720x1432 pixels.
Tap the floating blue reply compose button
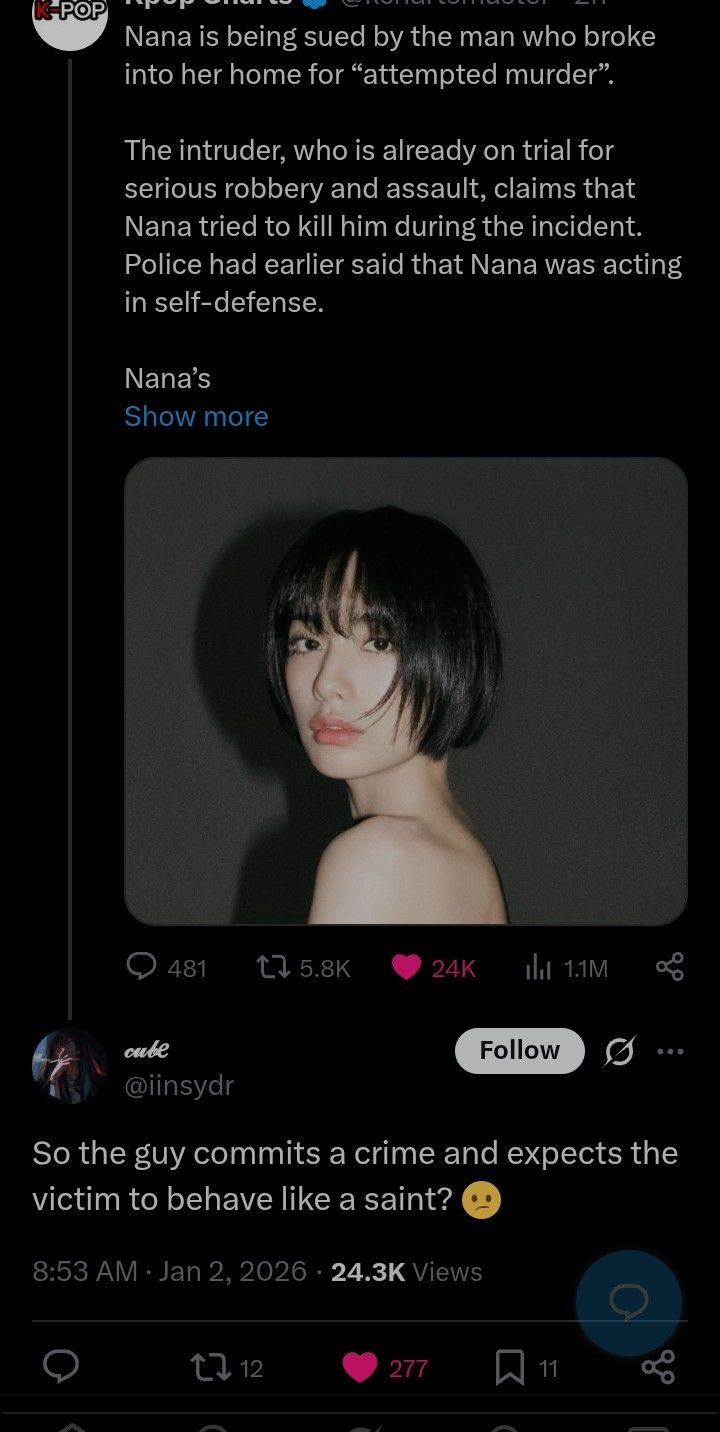click(x=628, y=1302)
